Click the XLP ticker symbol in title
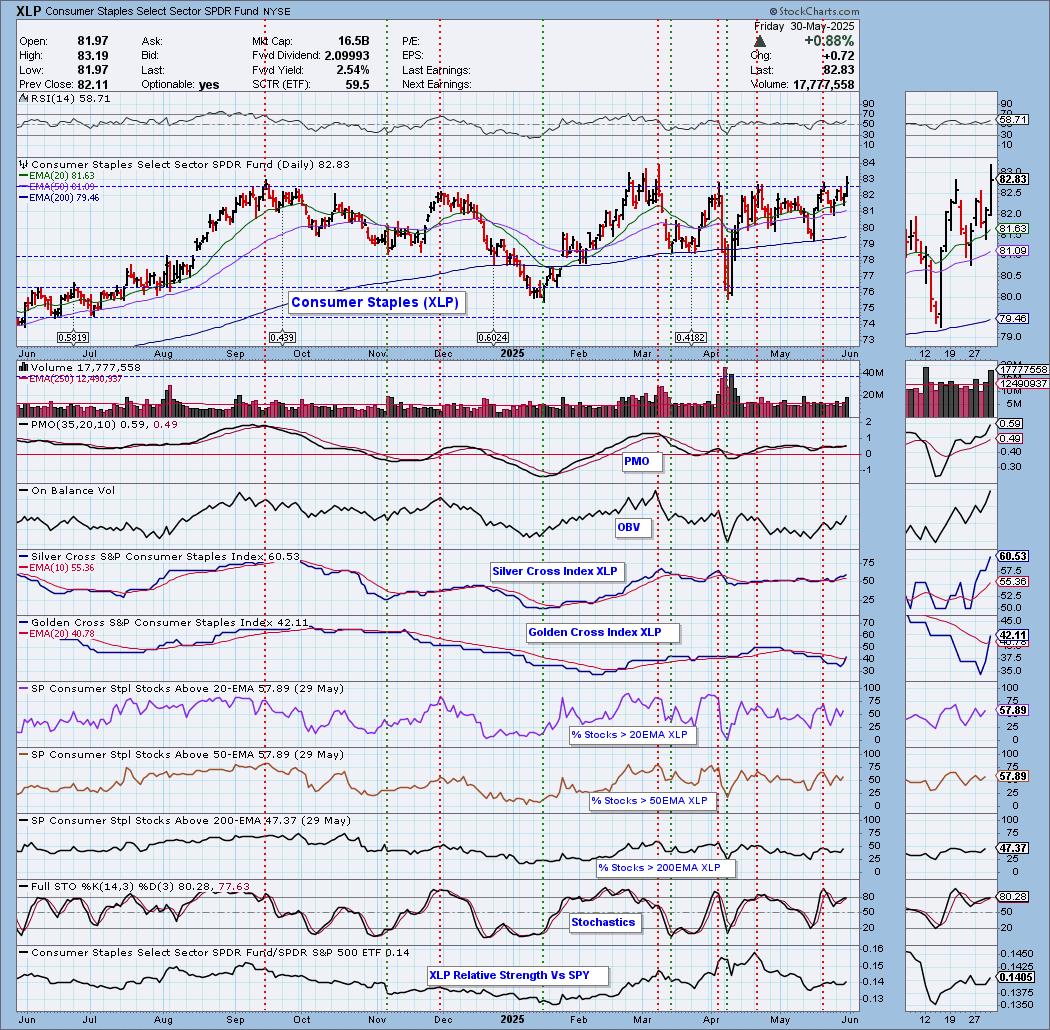Viewport: 1050px width, 1030px height. point(28,11)
